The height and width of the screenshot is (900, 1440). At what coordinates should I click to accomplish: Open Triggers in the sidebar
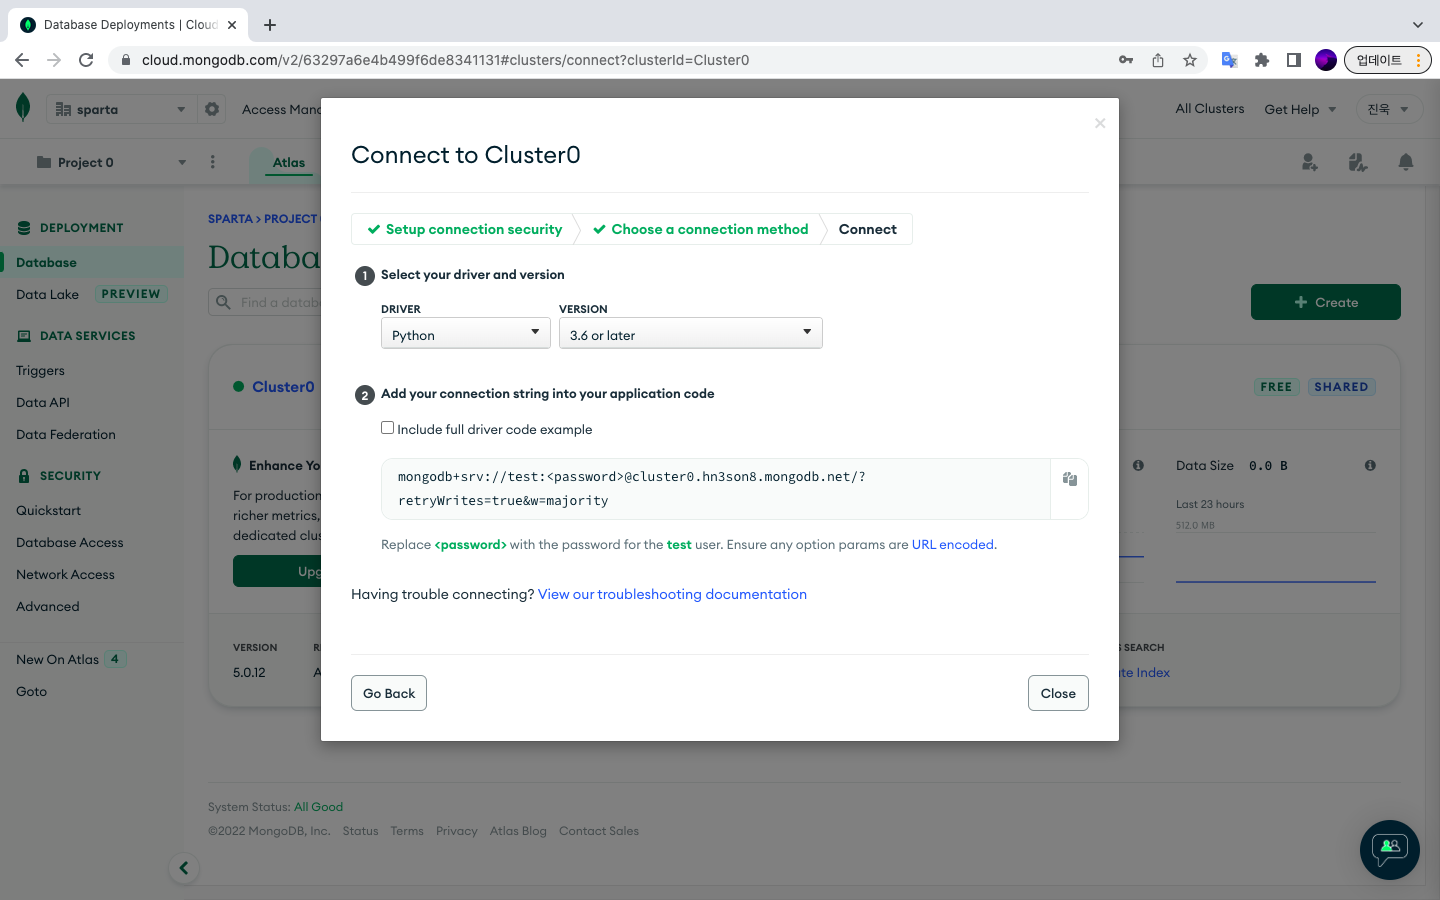40,370
